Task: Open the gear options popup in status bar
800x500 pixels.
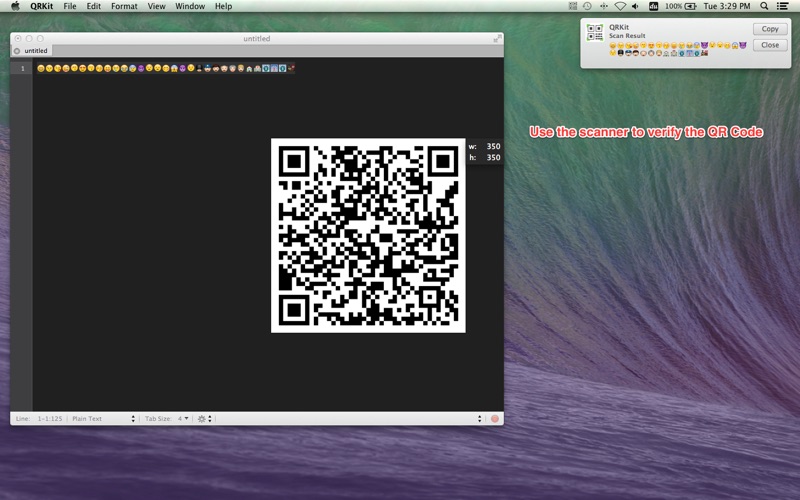Action: point(205,418)
